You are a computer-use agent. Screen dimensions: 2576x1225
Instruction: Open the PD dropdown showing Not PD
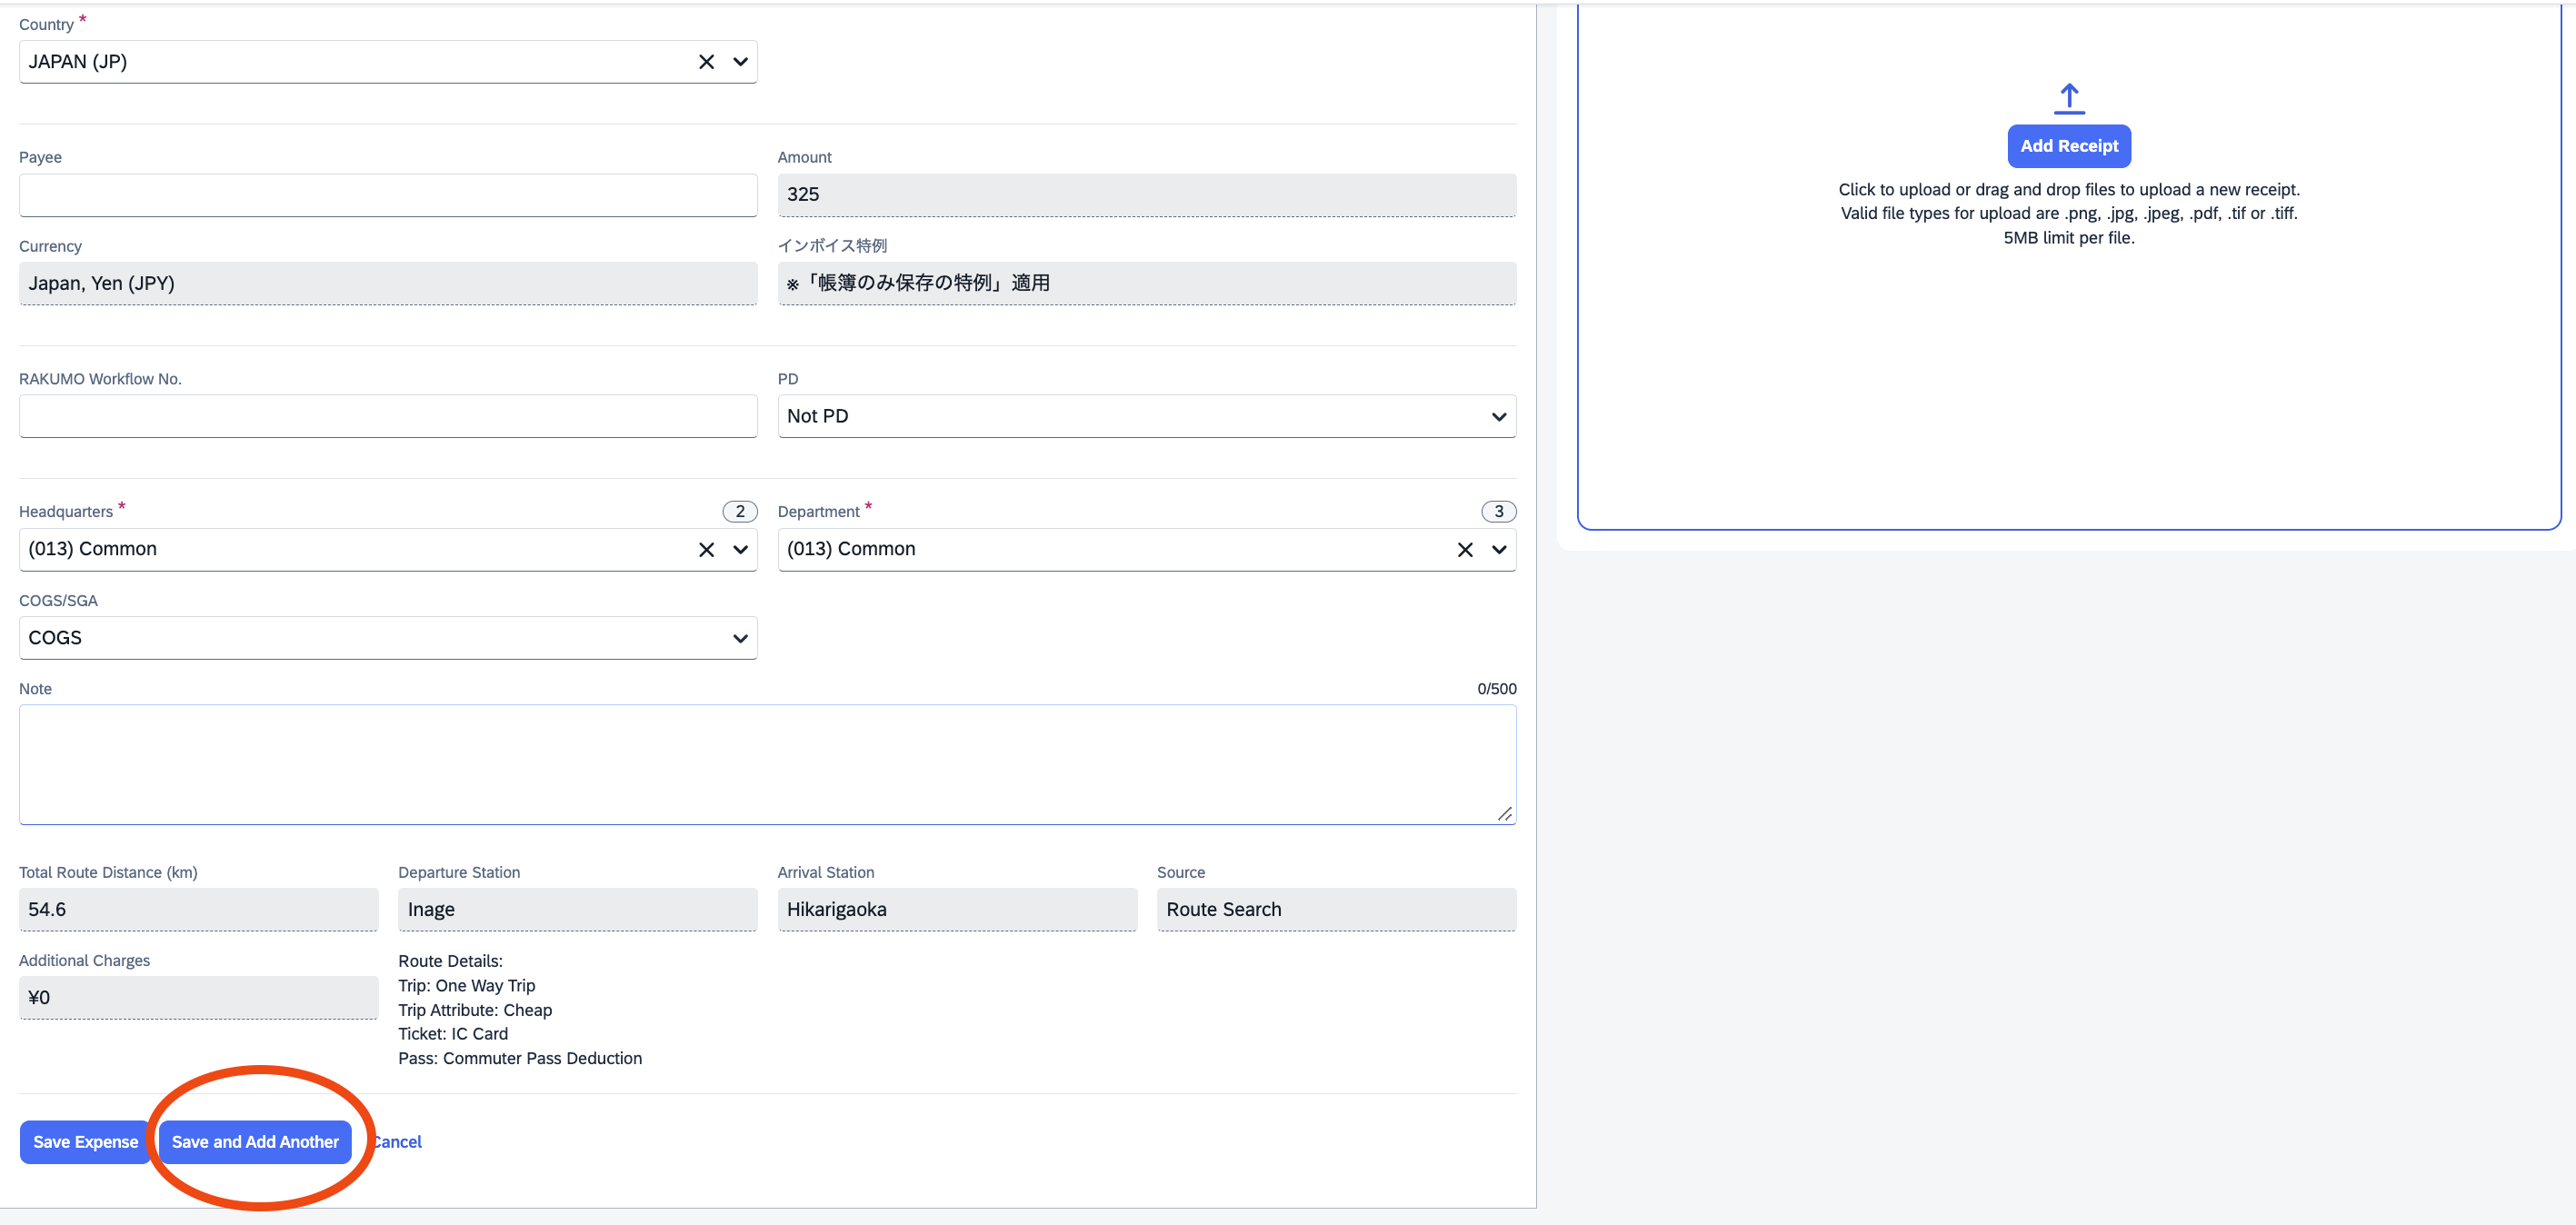pos(1146,416)
